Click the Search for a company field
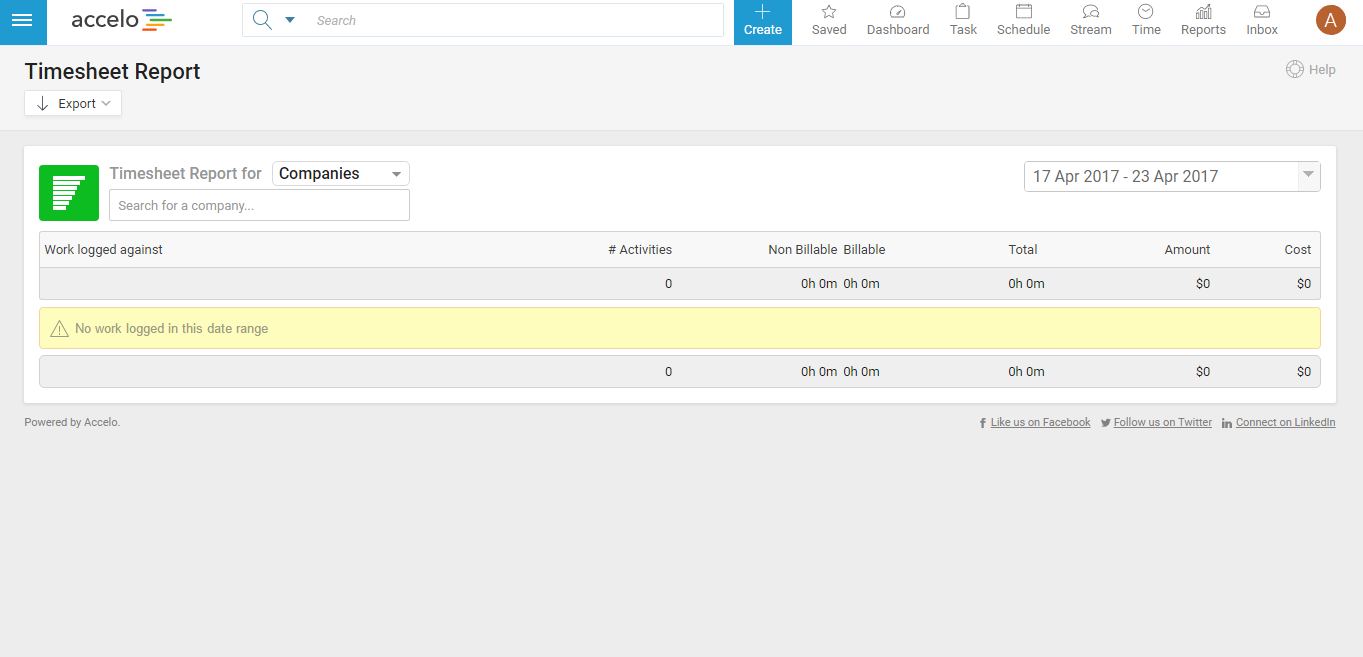Viewport: 1363px width, 657px height. point(259,206)
